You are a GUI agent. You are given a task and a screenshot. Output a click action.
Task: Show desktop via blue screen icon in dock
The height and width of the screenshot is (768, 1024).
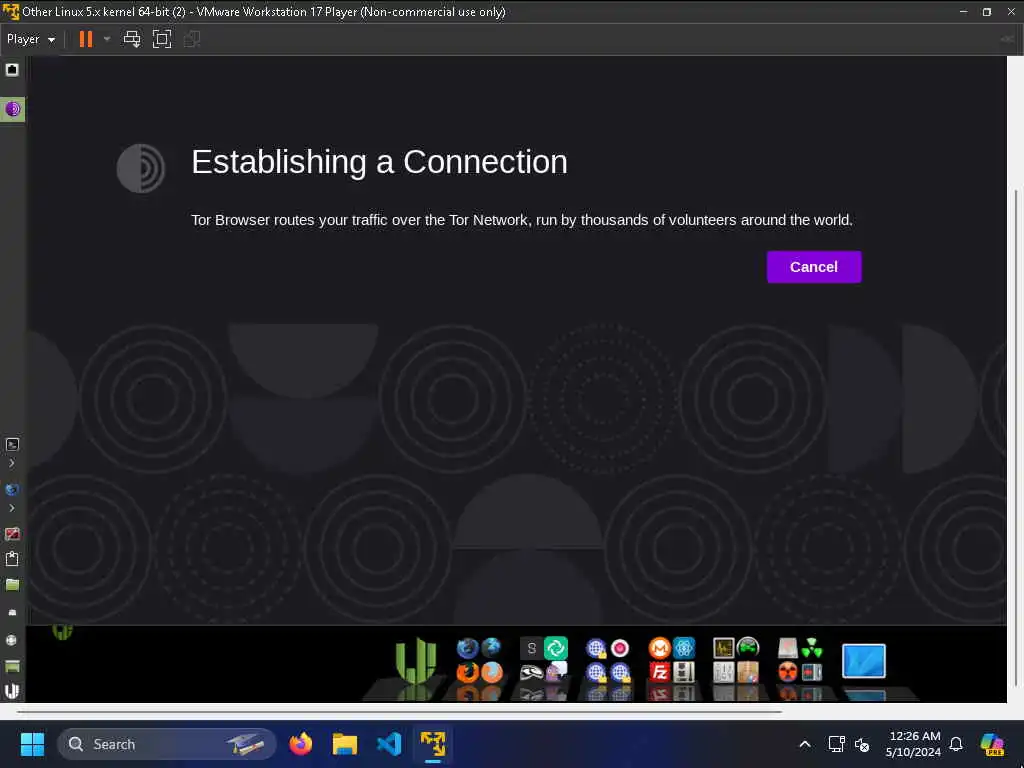coord(863,661)
